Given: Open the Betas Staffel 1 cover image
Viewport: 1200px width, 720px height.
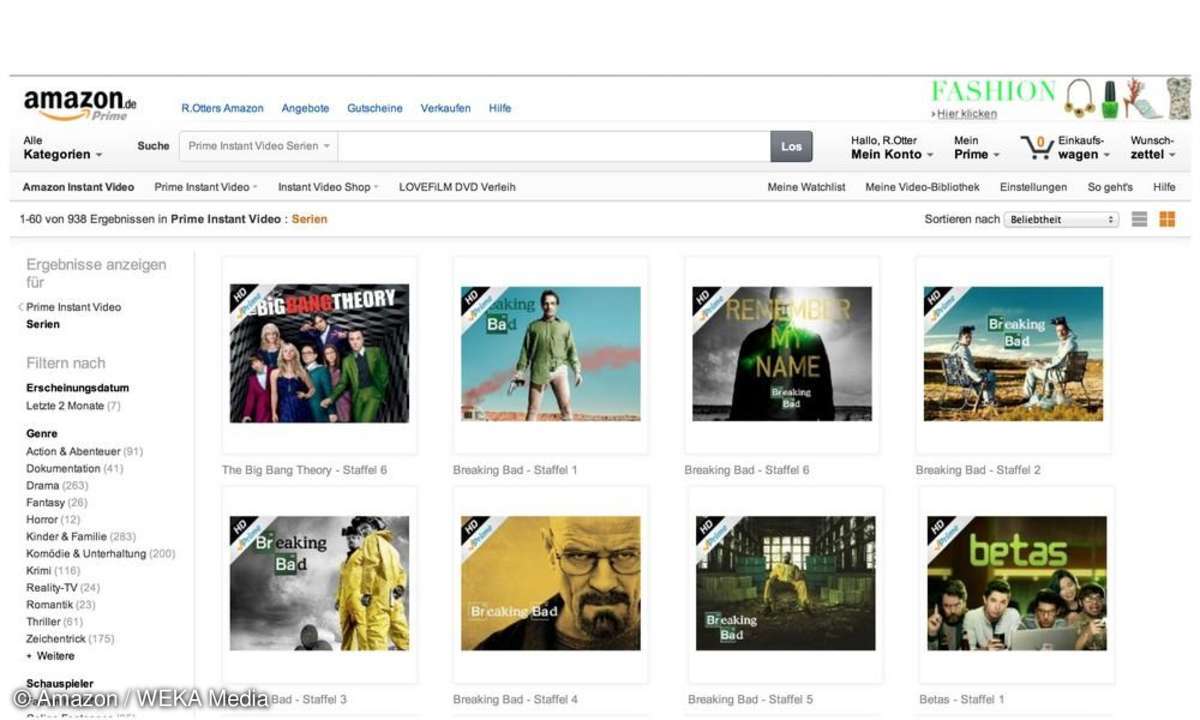Looking at the screenshot, I should click(x=1017, y=583).
